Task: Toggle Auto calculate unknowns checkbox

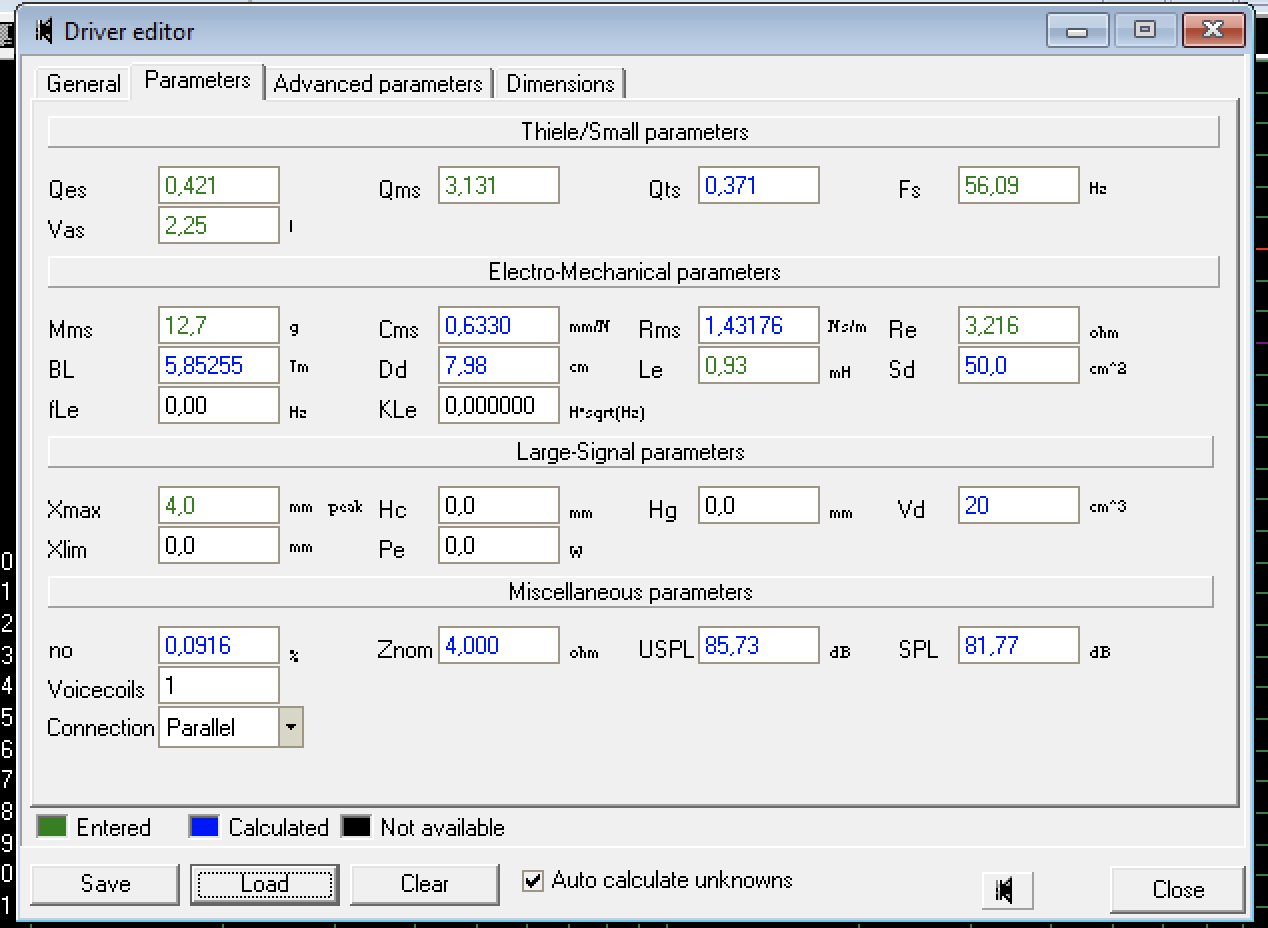Action: (533, 881)
